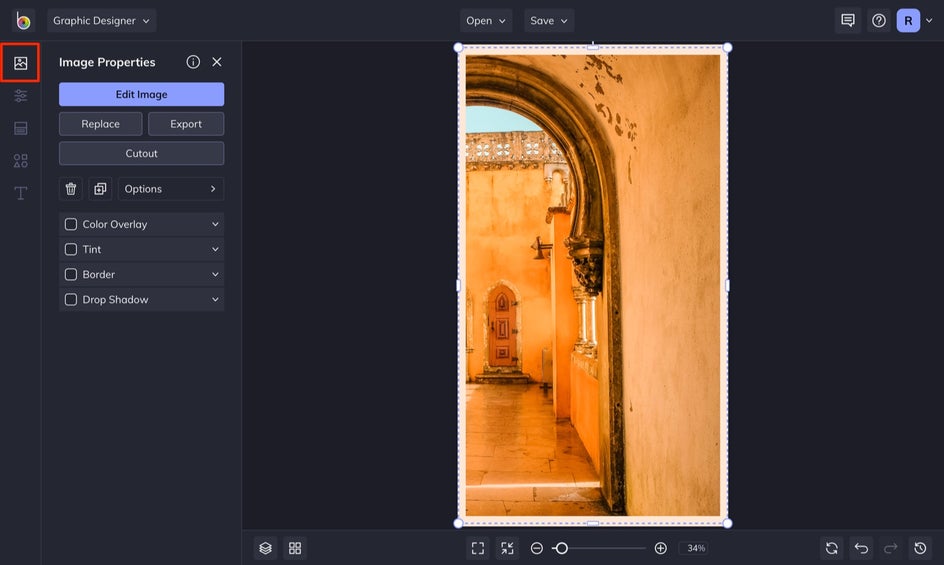This screenshot has width=944, height=565.
Task: Enable the Border checkbox
Action: [x=71, y=275]
